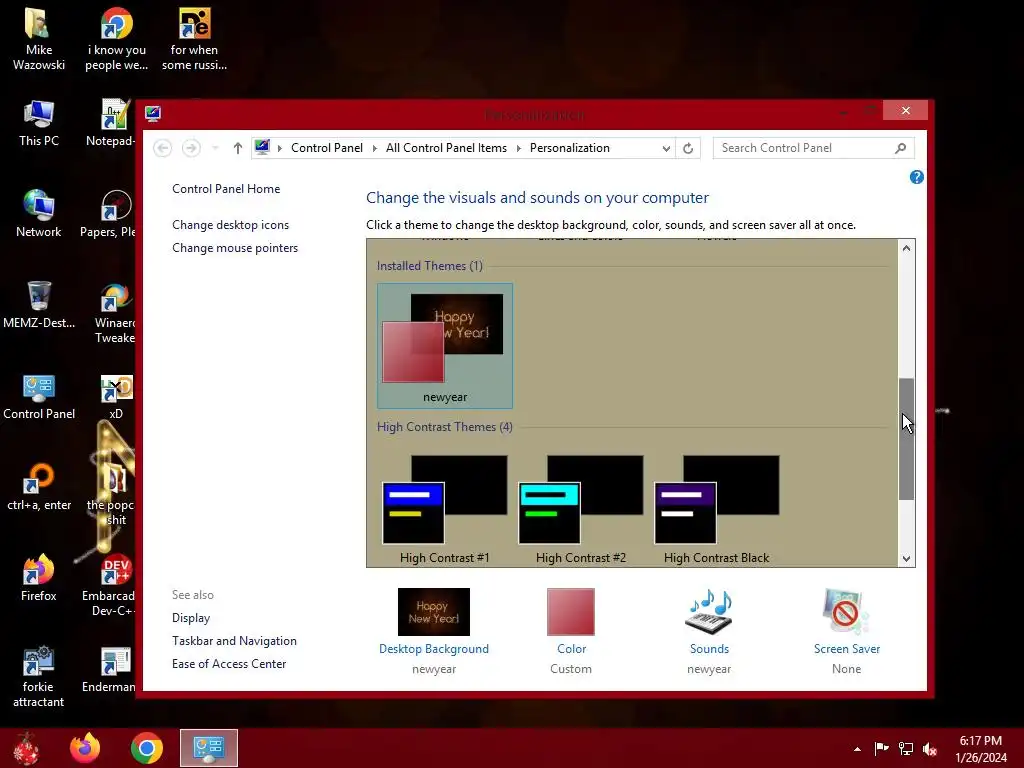Viewport: 1024px width, 768px height.
Task: Click the search magnifier icon
Action: [901, 148]
